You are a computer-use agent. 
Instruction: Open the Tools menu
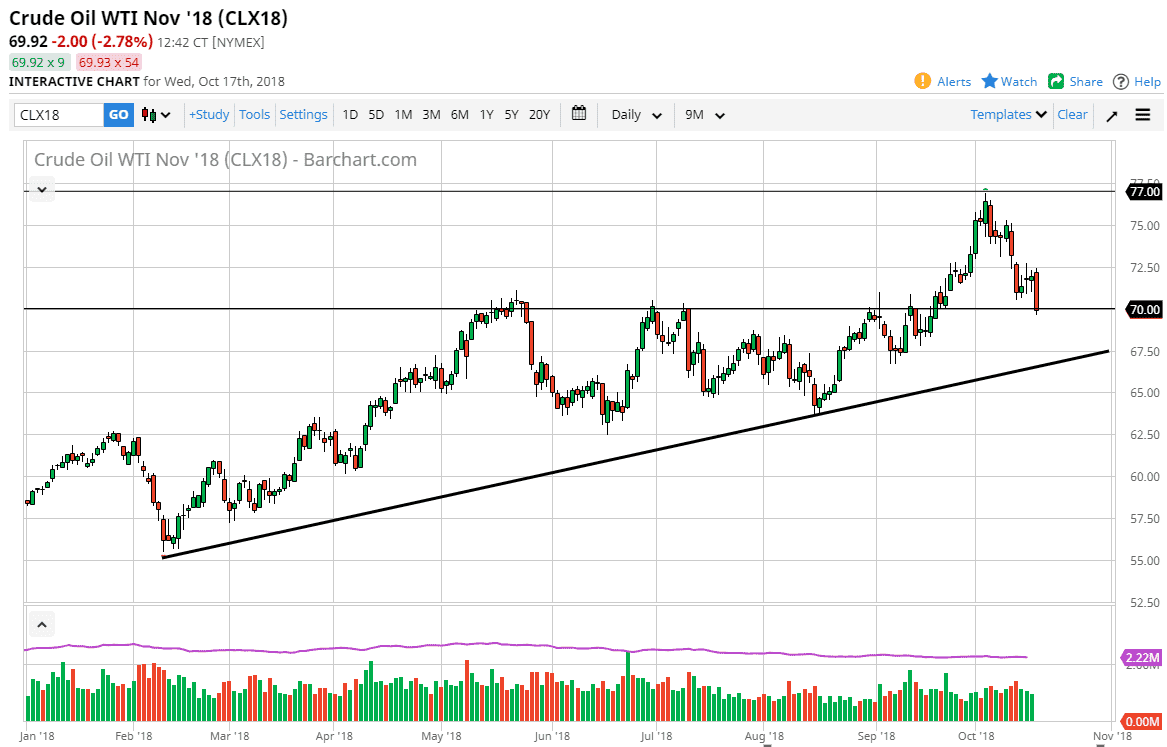(255, 115)
